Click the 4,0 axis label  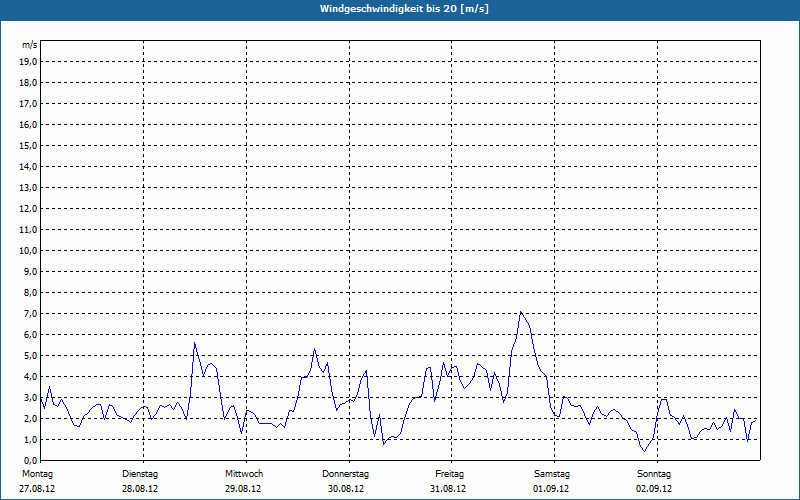coord(30,377)
